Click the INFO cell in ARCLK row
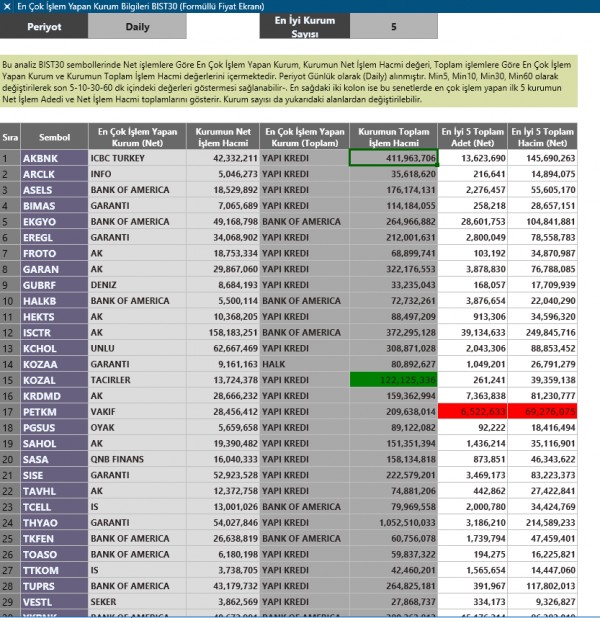This screenshot has width=600, height=618. [137, 174]
